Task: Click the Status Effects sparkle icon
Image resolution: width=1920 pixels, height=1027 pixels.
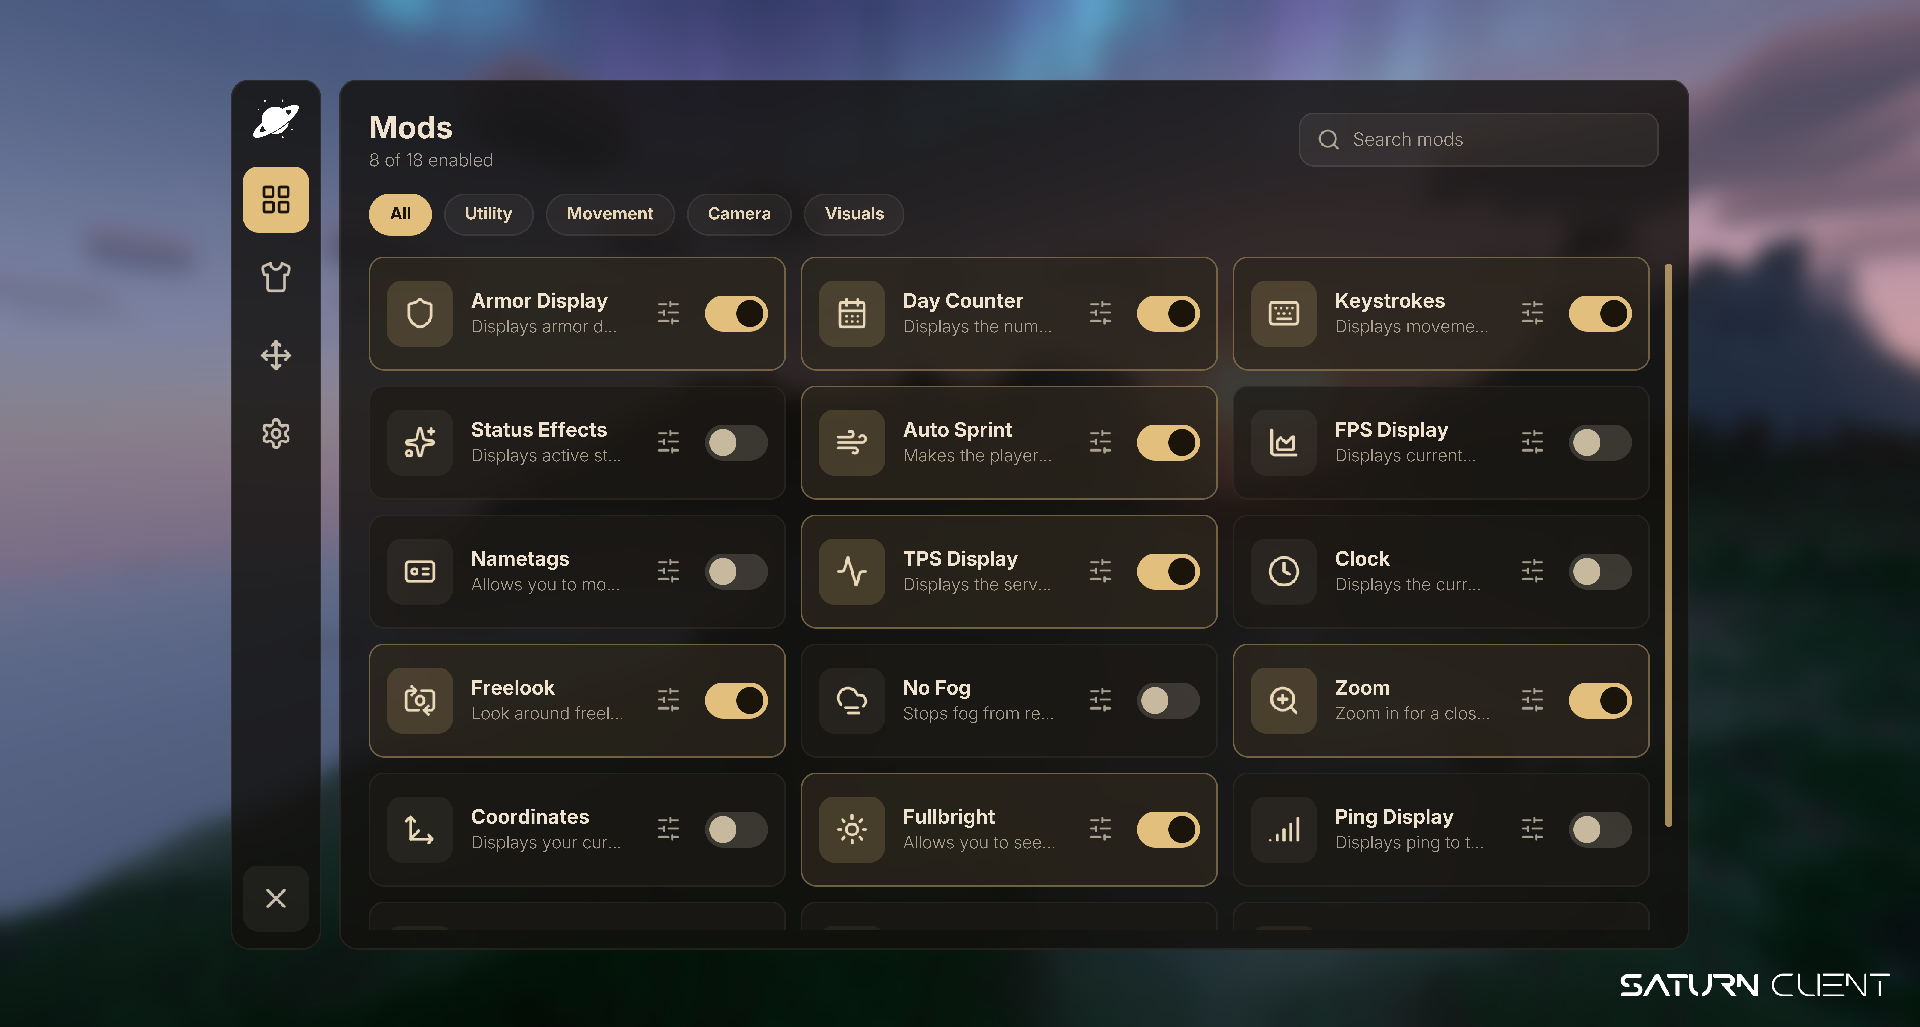Action: 420,443
